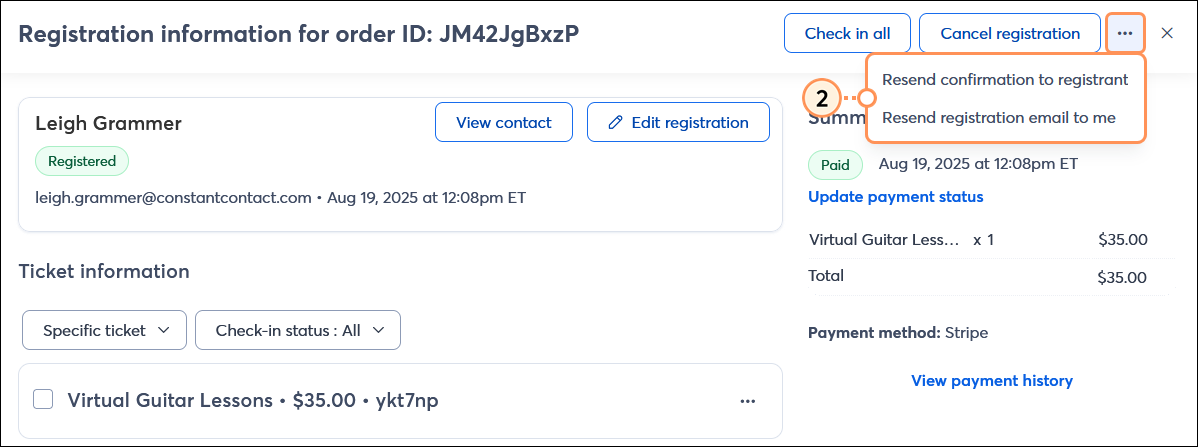
Task: Open View contact for Leigh Grammer
Action: click(504, 123)
